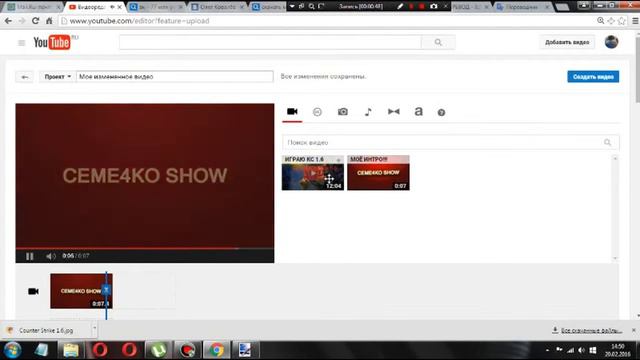Click the address bar youtube.com/editor URL
Image resolution: width=640 pixels, height=360 pixels.
pos(139,21)
